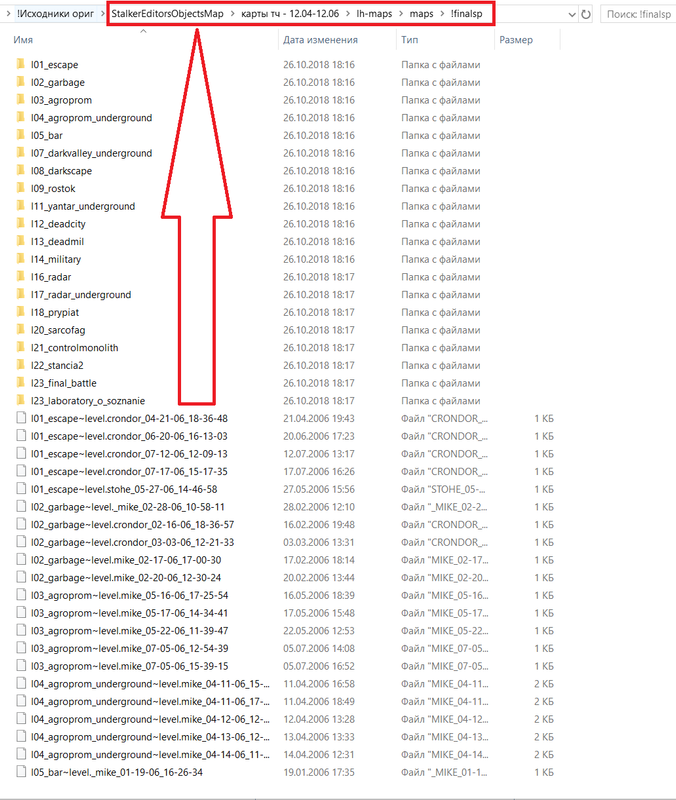Click file icon of l01_escape~level.stohe_05-27-06_14-46-58
Image resolution: width=676 pixels, height=800 pixels.
tap(21, 489)
